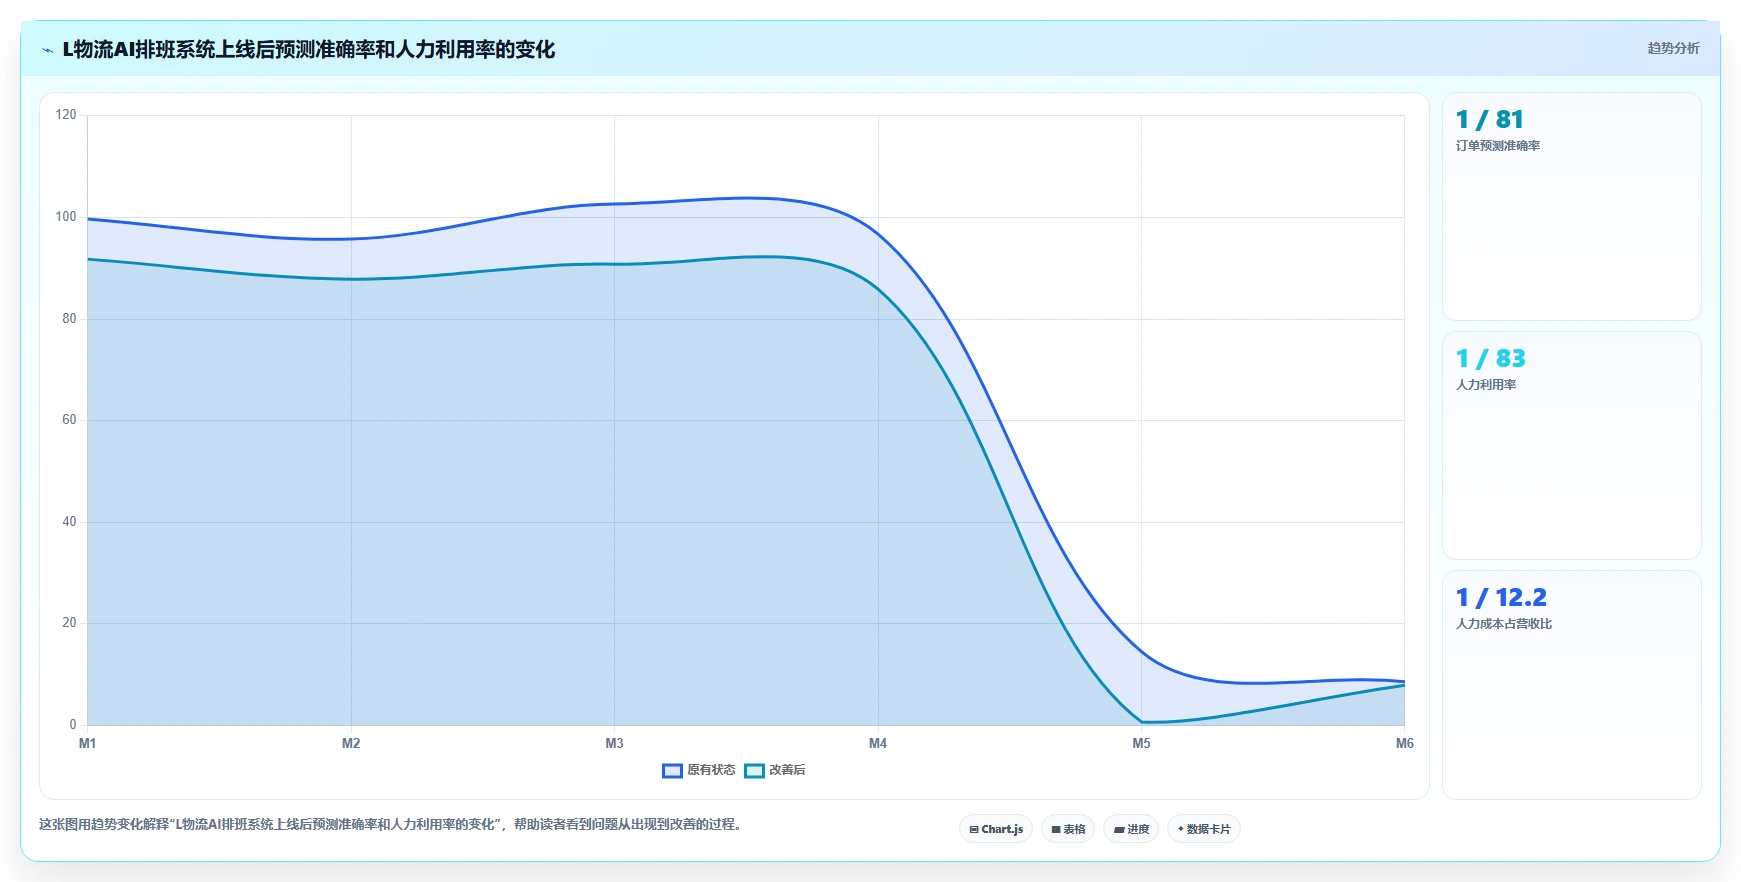Image resolution: width=1741 pixels, height=882 pixels.
Task: Open the 人力利用率 card
Action: coord(1571,446)
